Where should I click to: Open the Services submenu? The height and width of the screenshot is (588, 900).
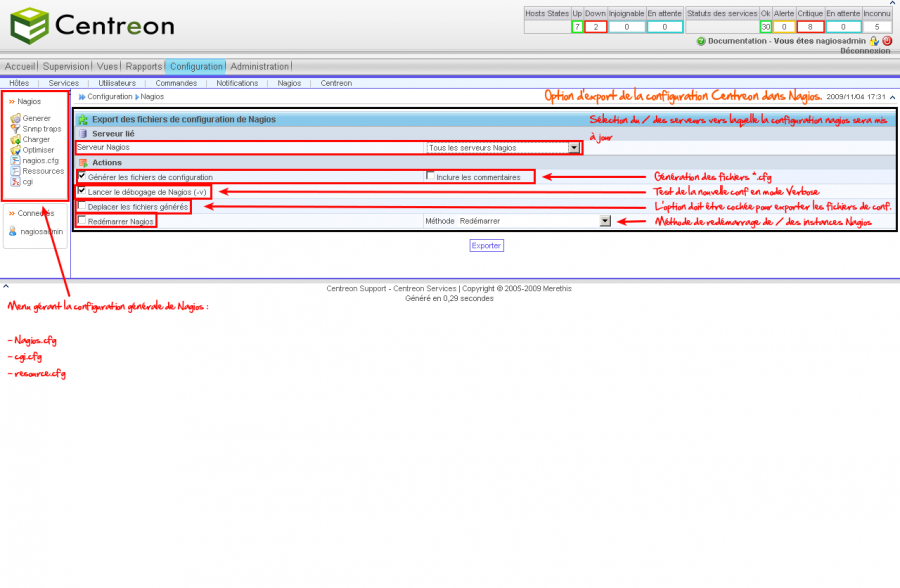click(x=64, y=83)
